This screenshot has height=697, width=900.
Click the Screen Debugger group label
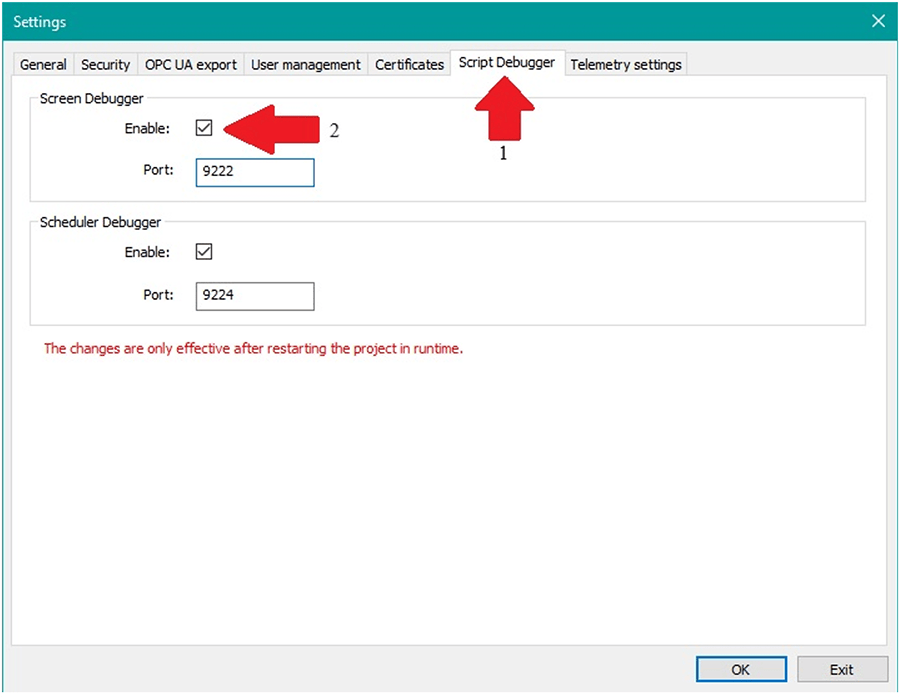point(91,99)
